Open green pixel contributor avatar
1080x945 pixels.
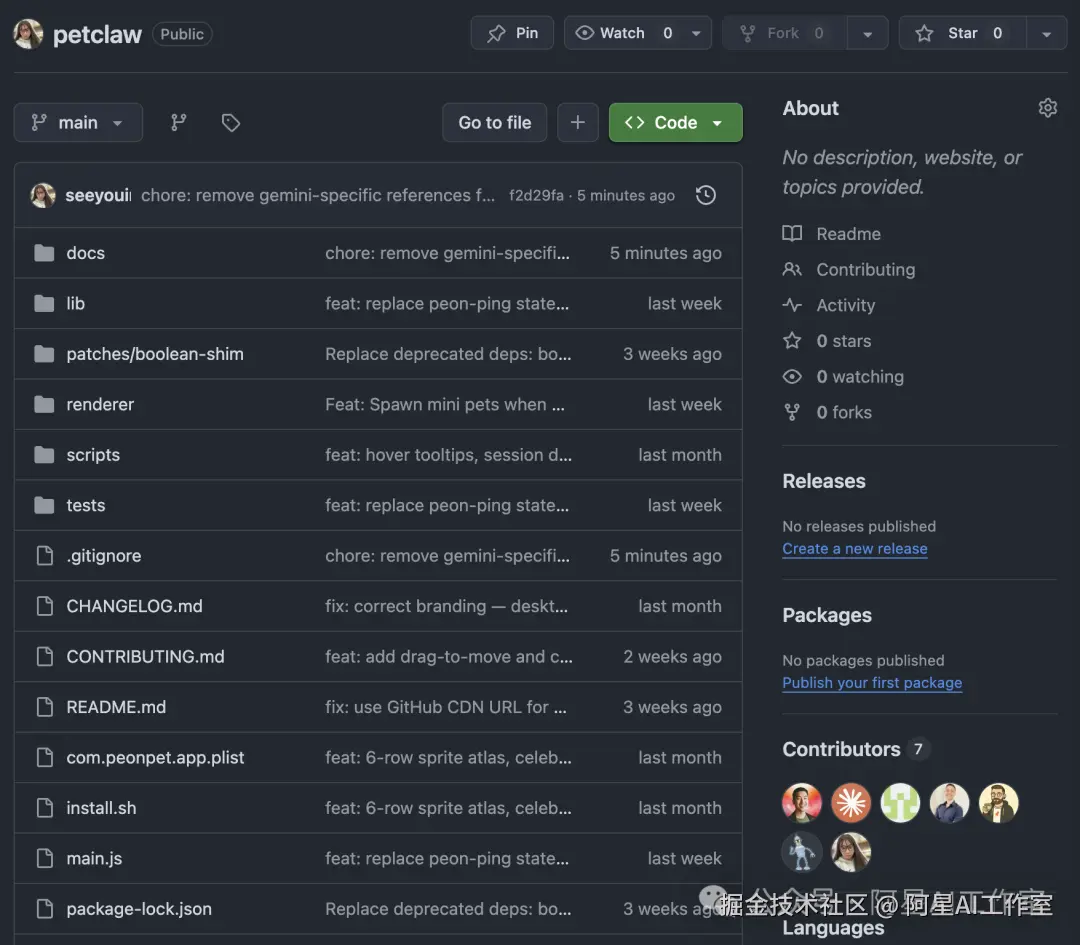point(900,802)
